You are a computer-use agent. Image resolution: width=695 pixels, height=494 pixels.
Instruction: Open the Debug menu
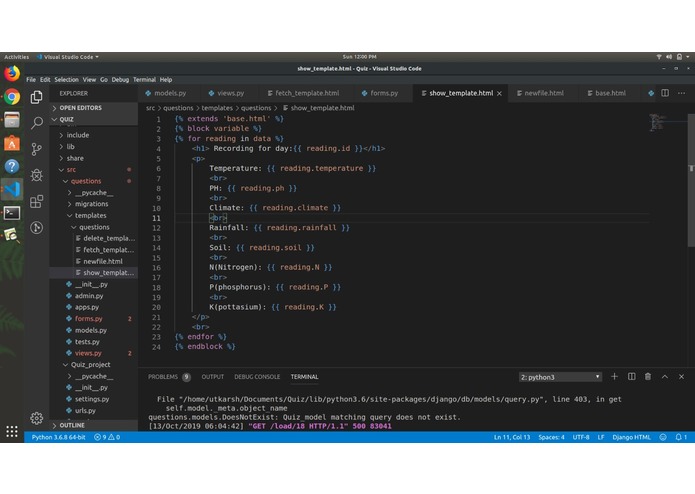(120, 80)
